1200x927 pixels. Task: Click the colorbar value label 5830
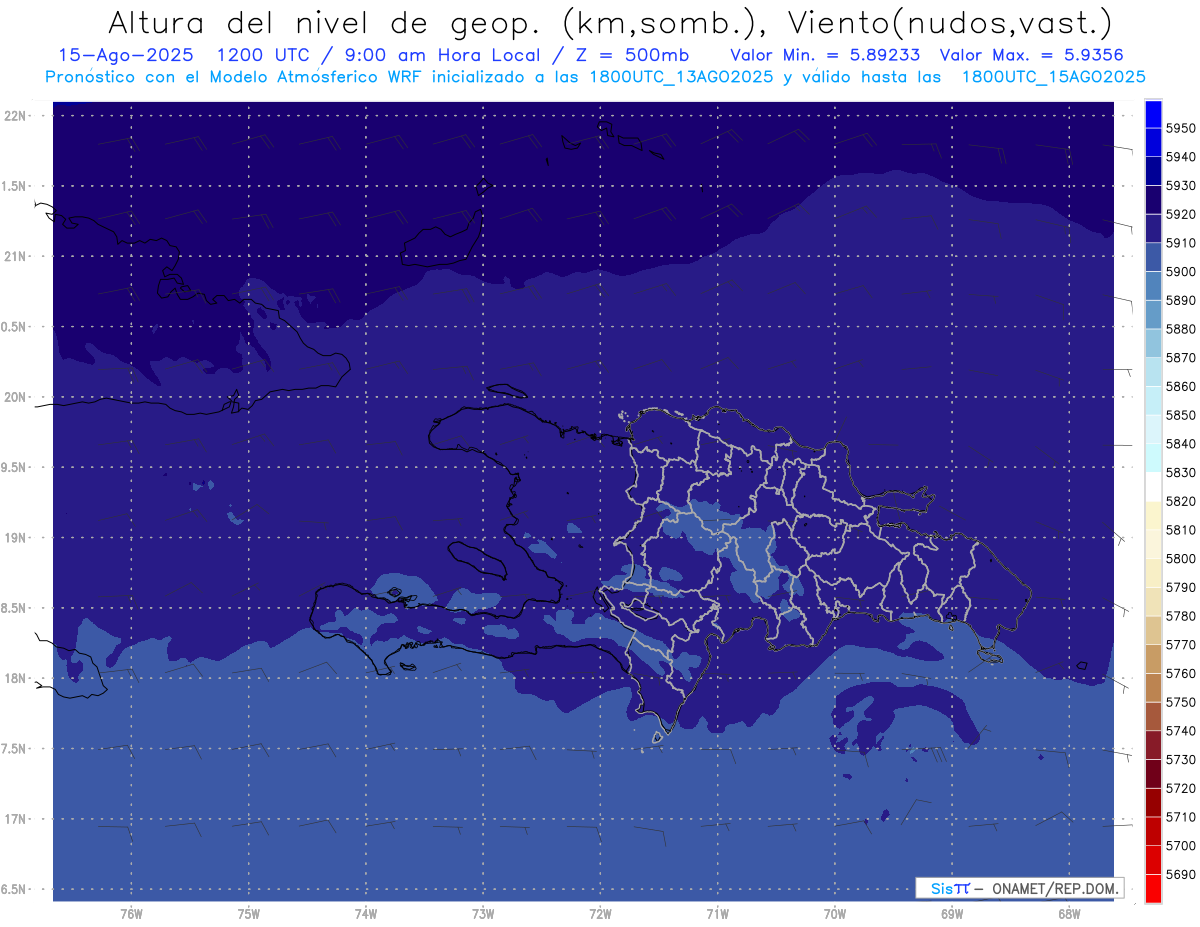pos(1180,472)
